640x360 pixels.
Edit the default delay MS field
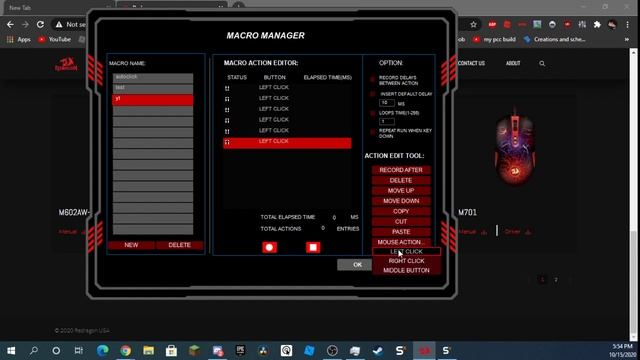click(387, 103)
